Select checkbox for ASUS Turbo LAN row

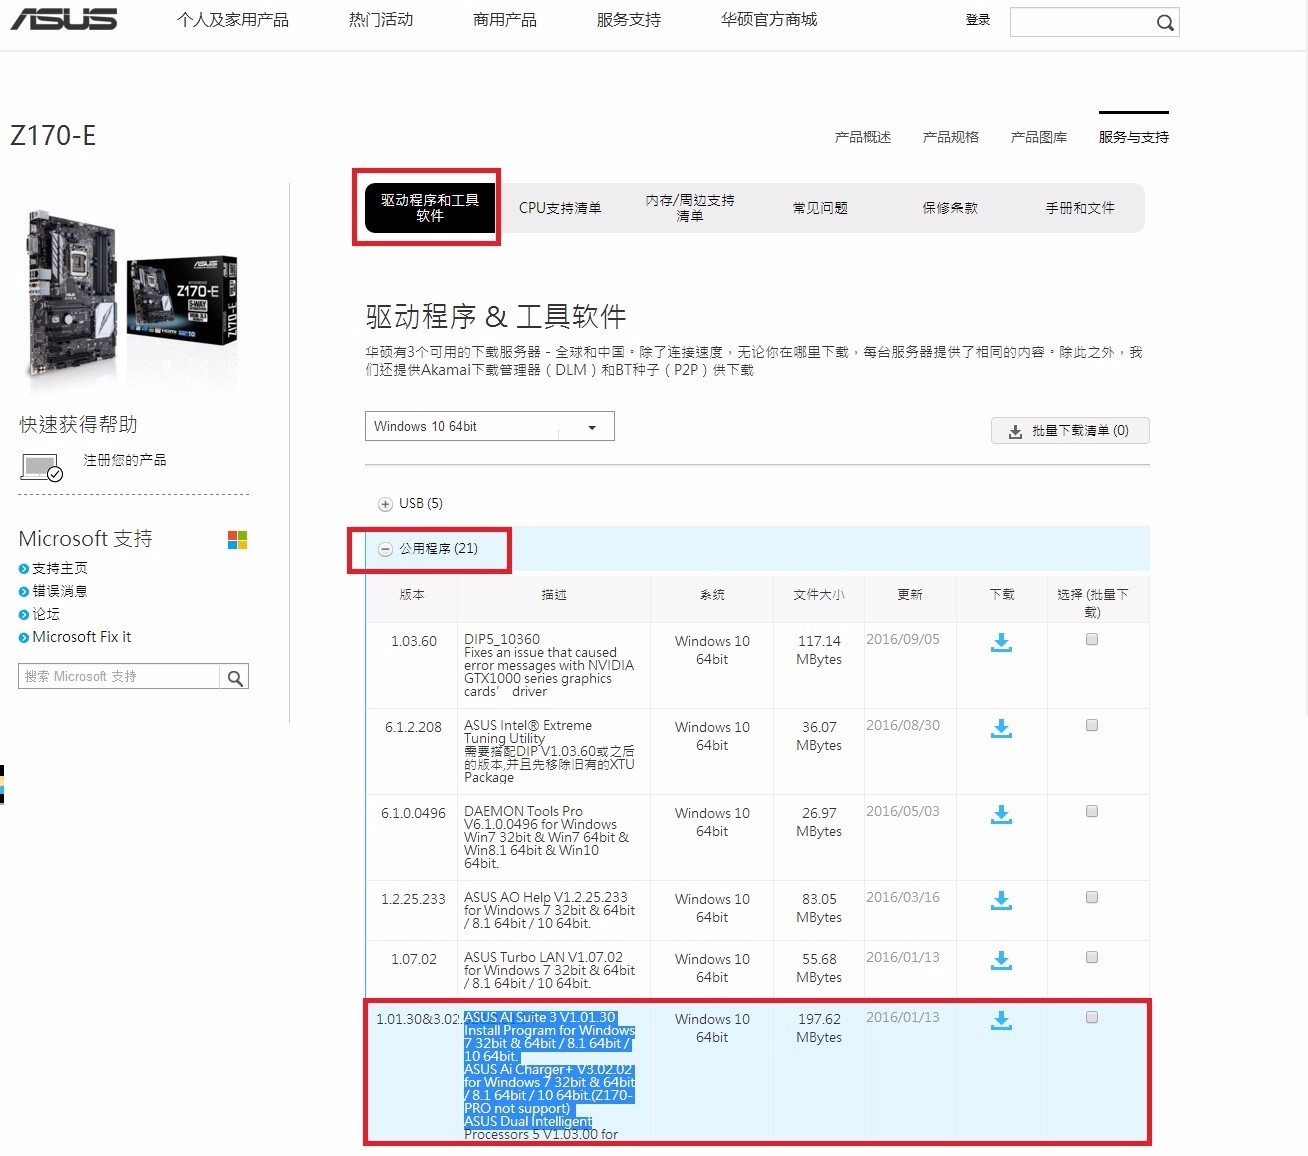[x=1092, y=957]
